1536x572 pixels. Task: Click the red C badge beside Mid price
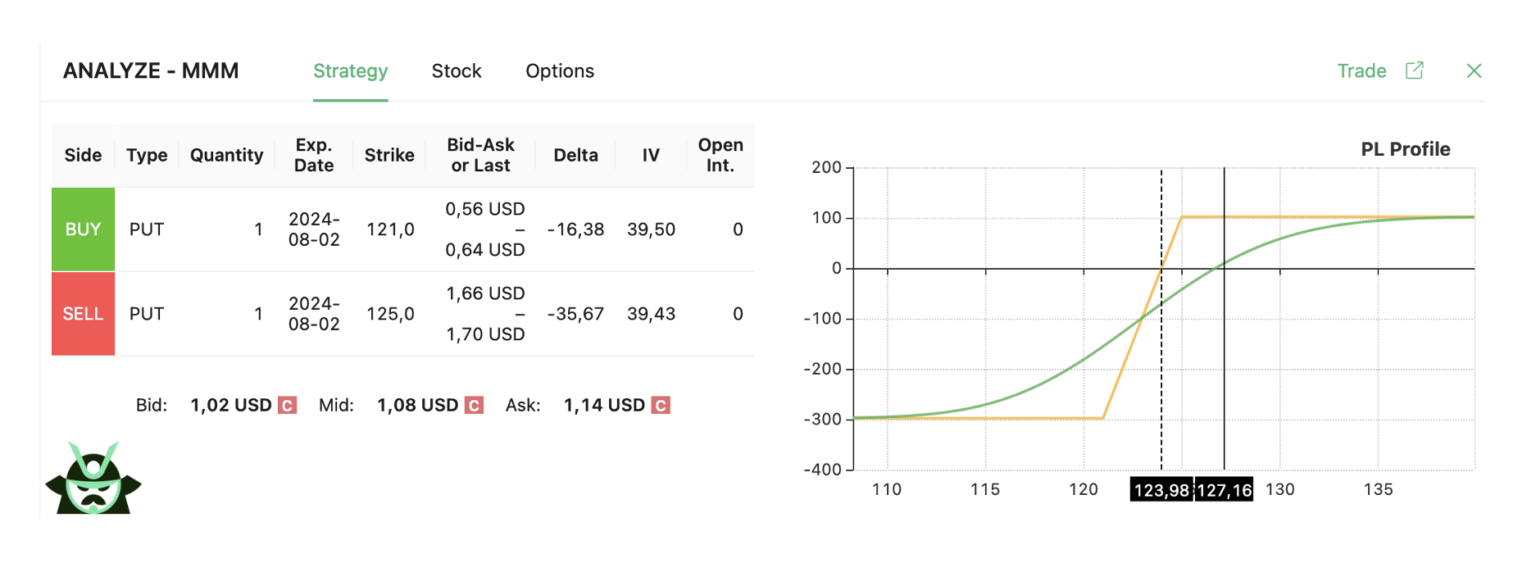[x=474, y=405]
